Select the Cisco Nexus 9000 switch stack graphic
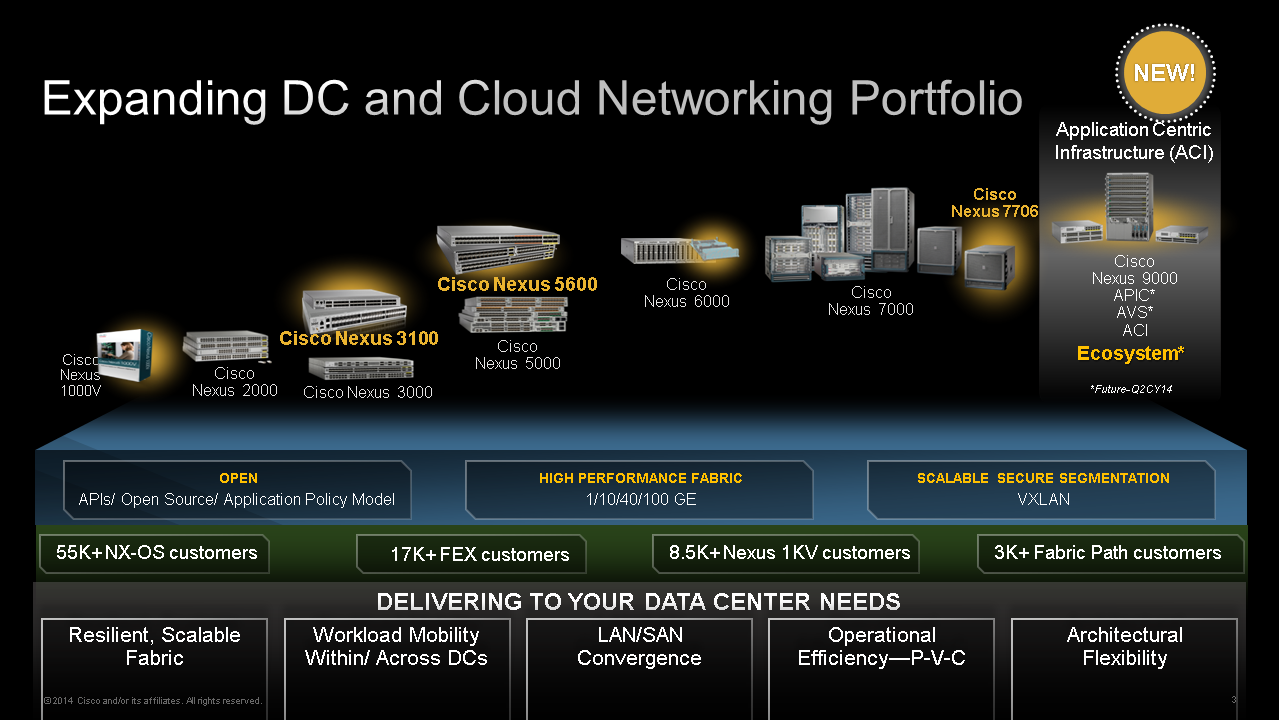The height and width of the screenshot is (720, 1279). pos(1128,210)
